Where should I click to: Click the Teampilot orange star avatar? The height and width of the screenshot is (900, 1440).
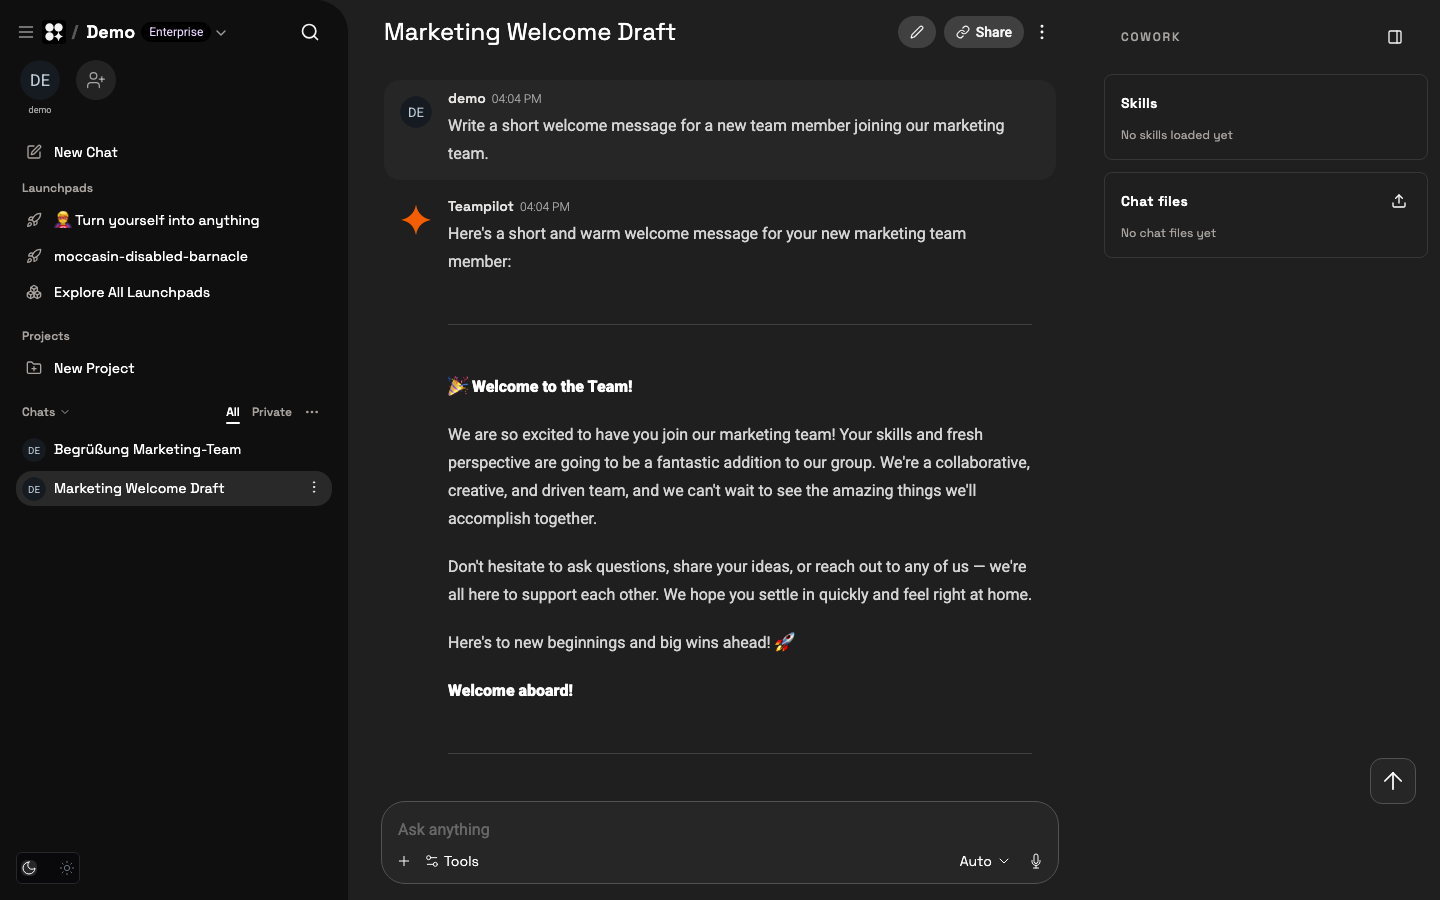pos(416,220)
